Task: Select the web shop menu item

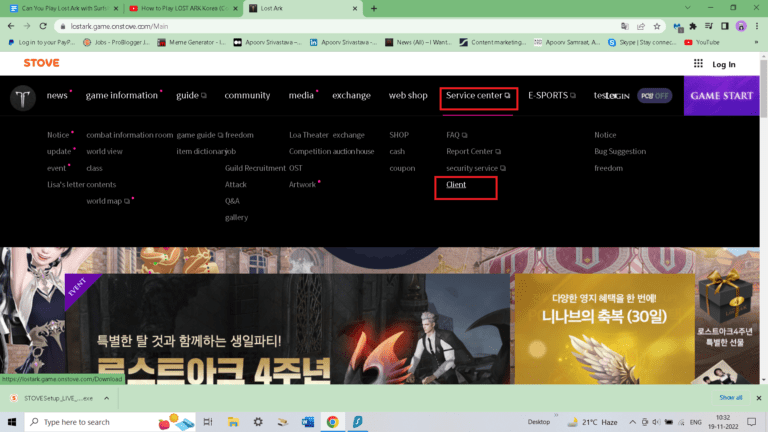Action: click(408, 96)
